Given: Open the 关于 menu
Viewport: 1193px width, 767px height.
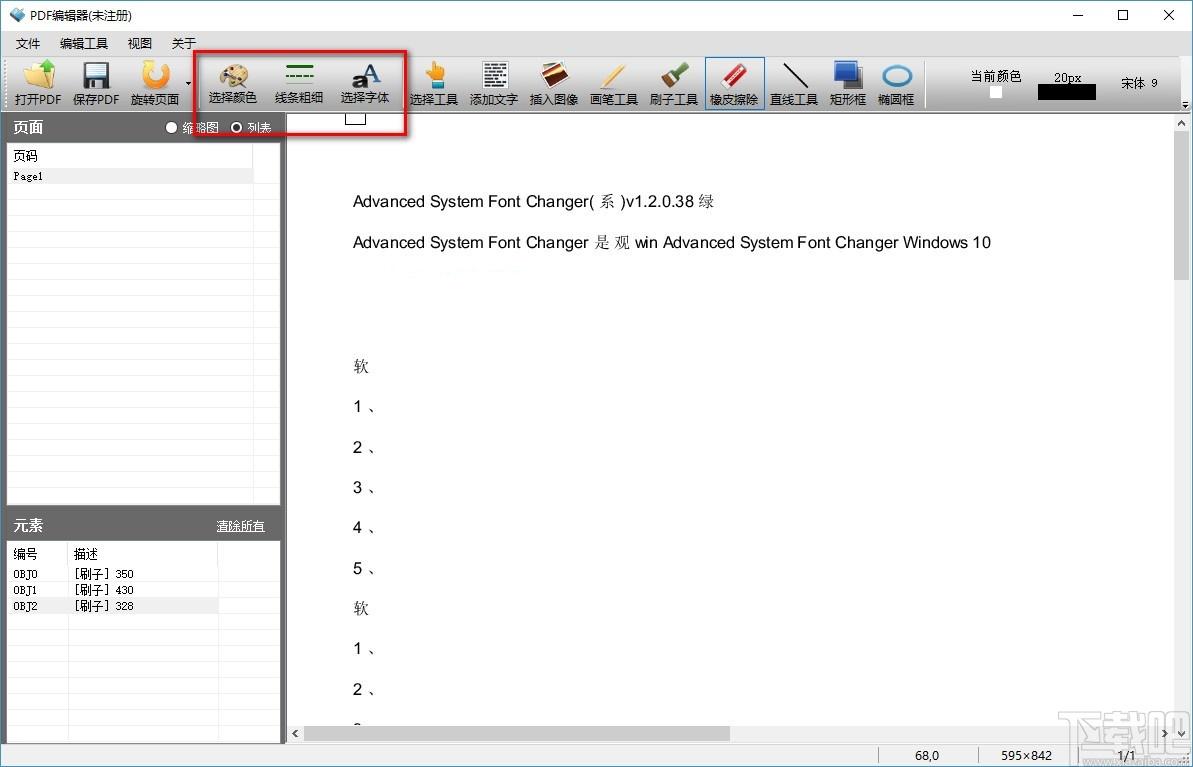Looking at the screenshot, I should click(x=183, y=43).
